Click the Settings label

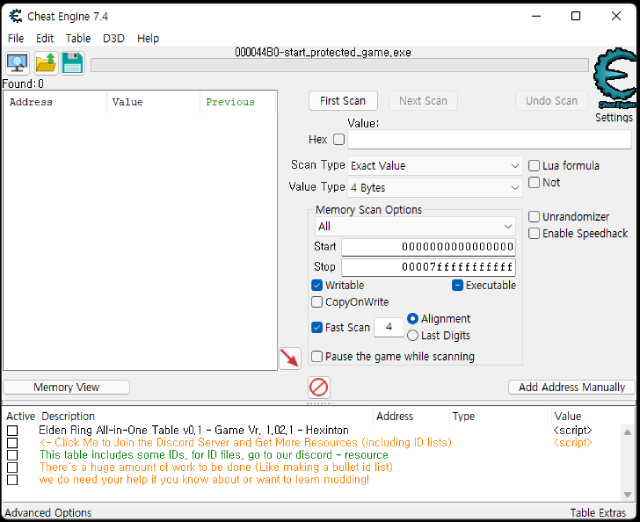[614, 118]
